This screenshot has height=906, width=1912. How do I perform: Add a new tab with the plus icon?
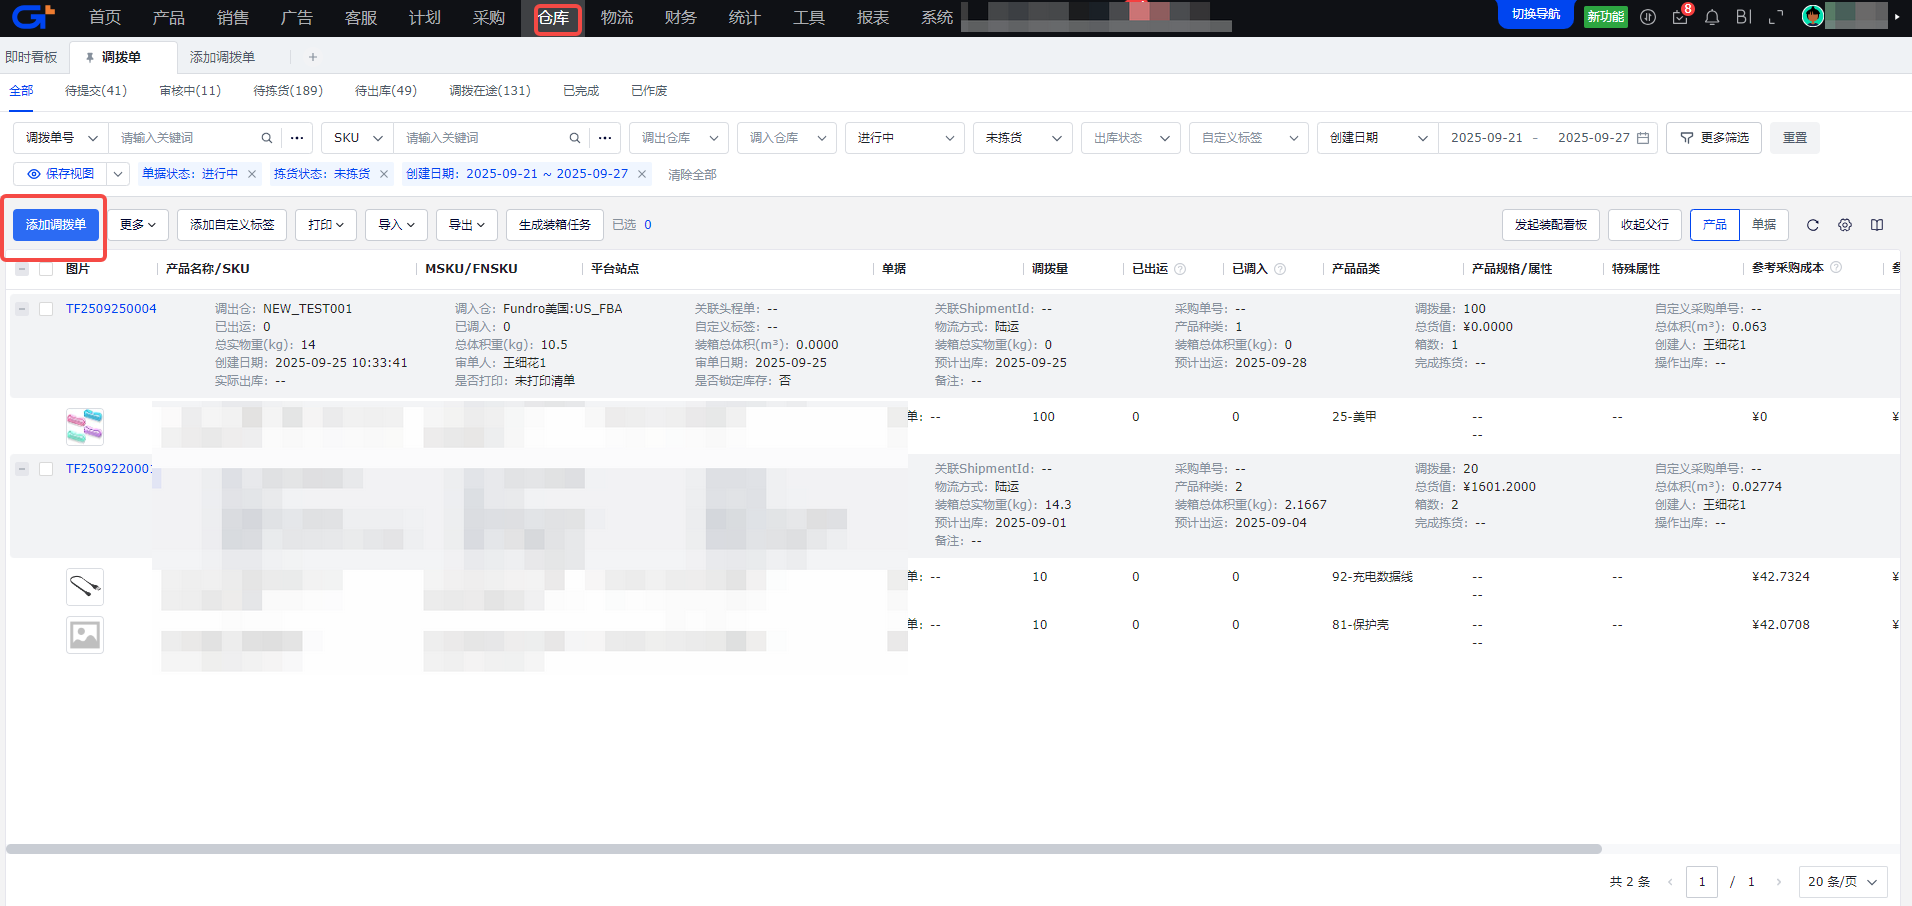[x=313, y=58]
